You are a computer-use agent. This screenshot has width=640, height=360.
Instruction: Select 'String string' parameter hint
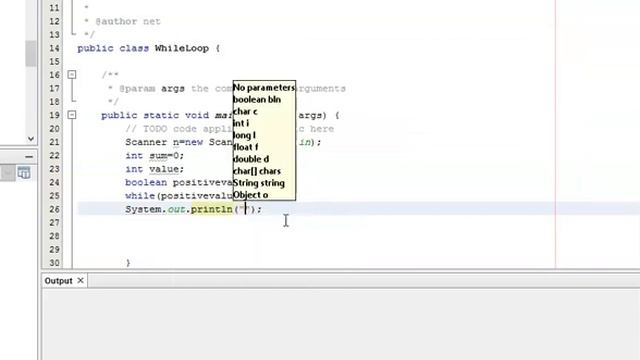[259, 183]
